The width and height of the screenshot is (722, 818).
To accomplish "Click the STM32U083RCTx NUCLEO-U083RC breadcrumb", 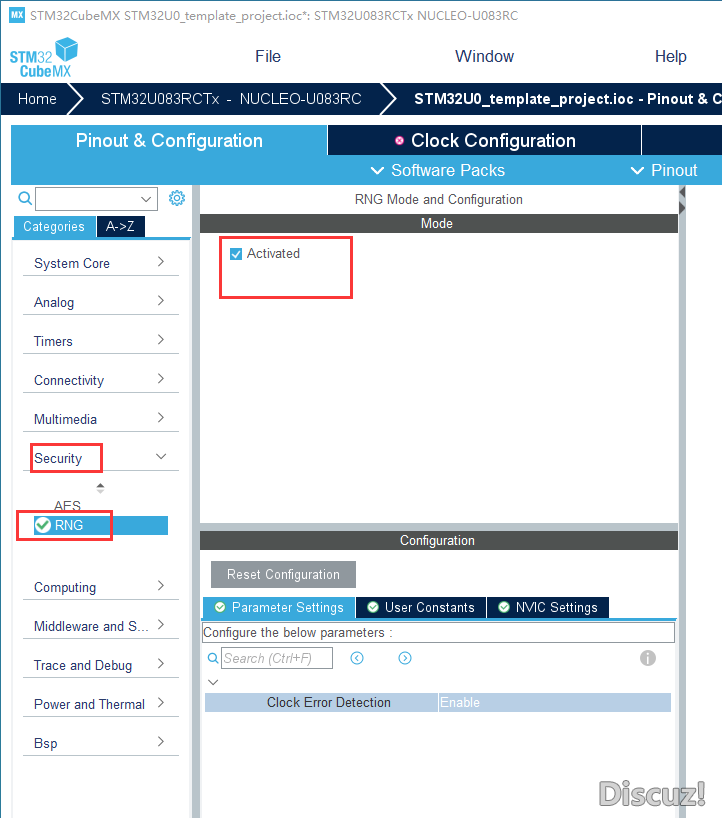I will pyautogui.click(x=231, y=99).
